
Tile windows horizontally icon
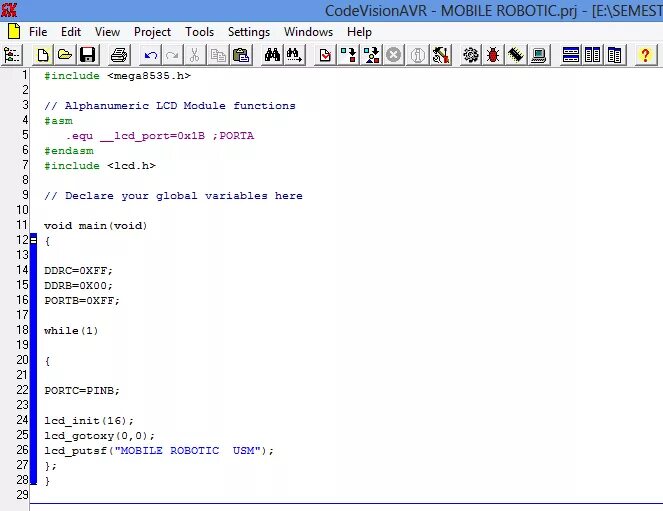click(570, 55)
